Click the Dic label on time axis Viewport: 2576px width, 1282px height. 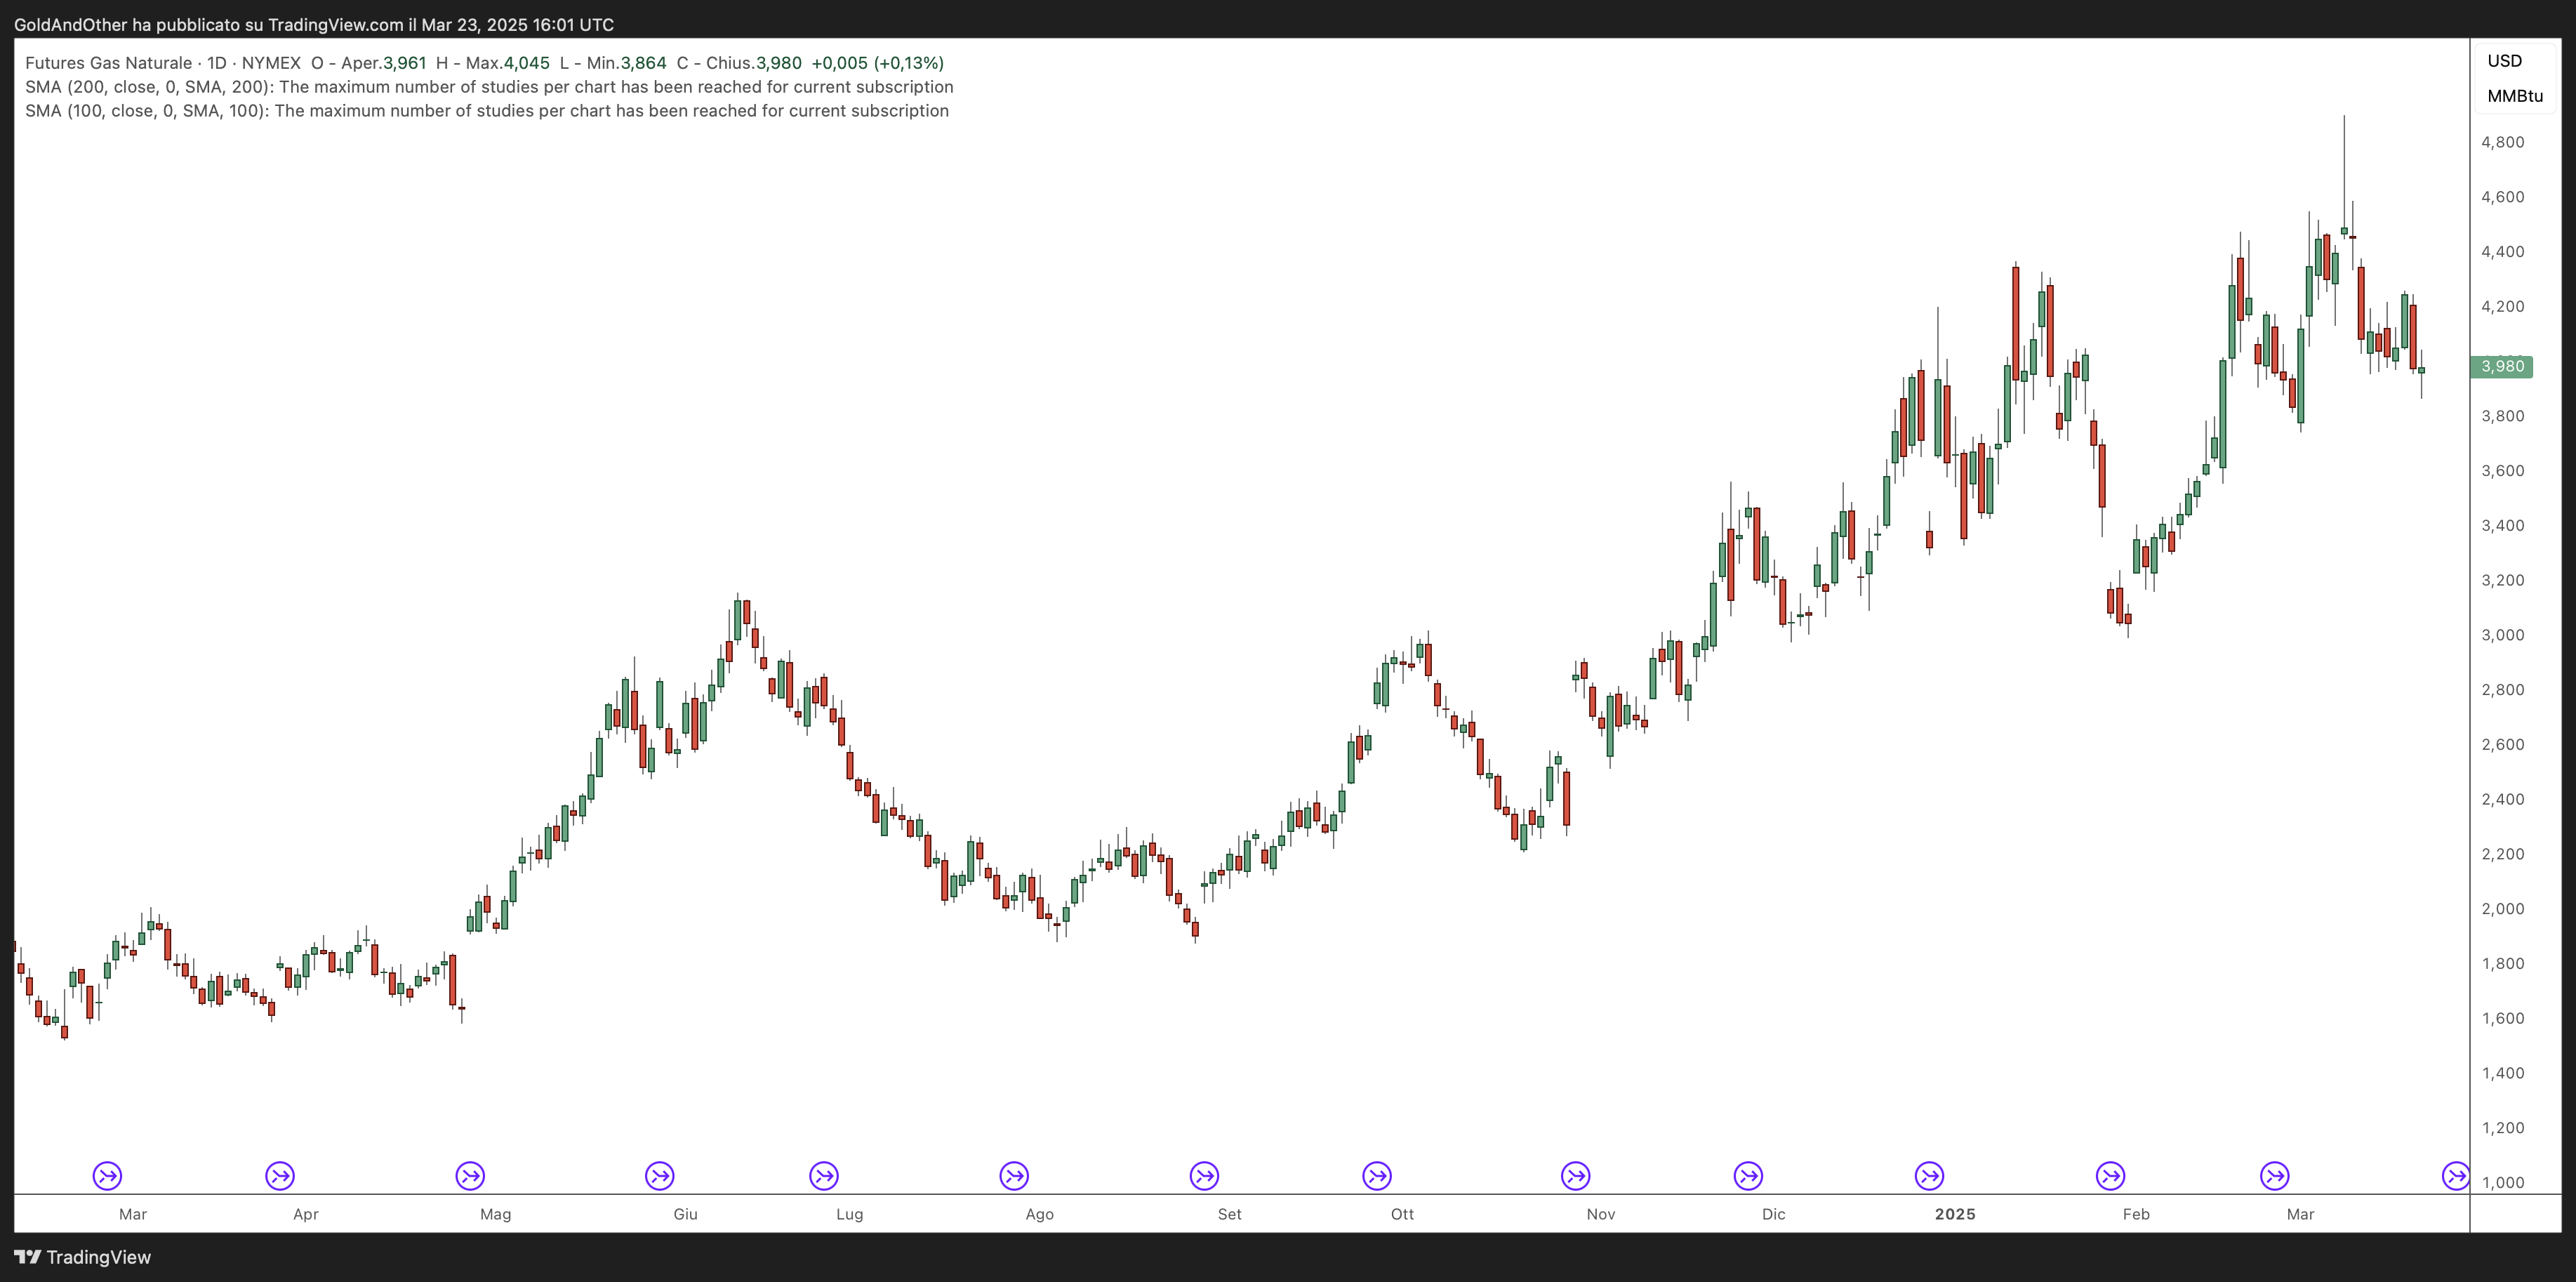click(x=1773, y=1214)
